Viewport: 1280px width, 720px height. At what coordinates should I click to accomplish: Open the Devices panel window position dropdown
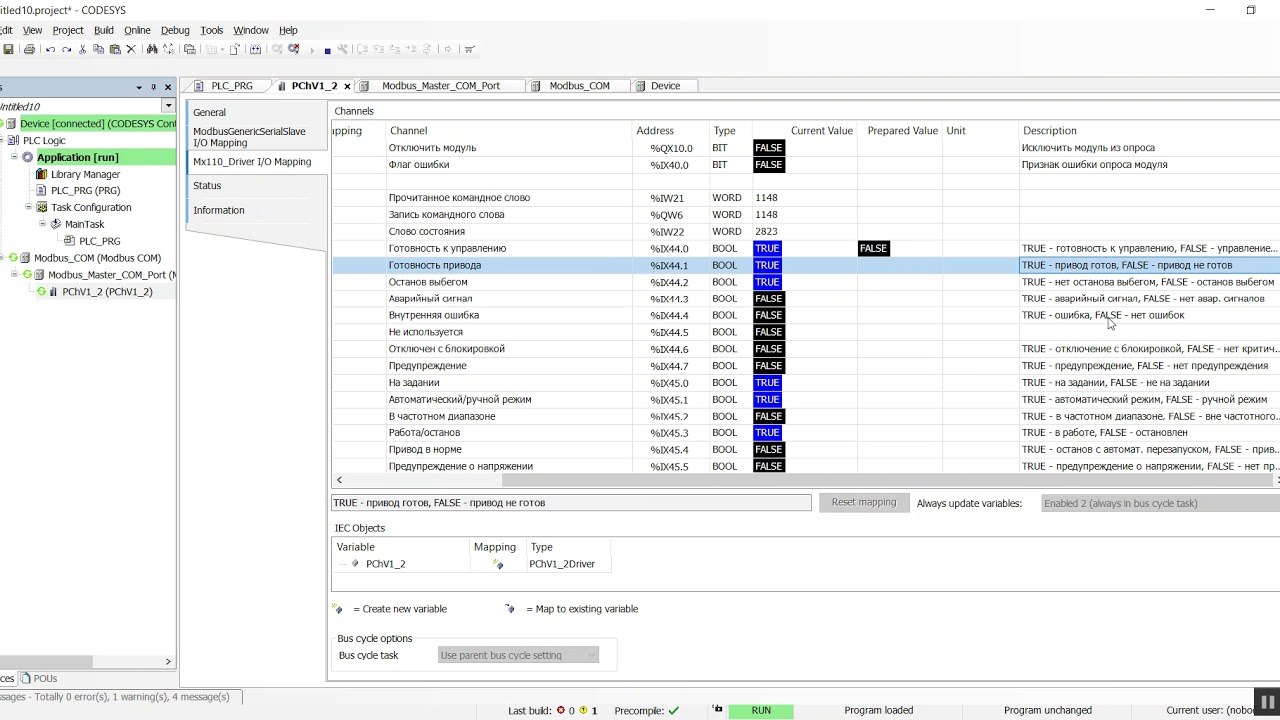[x=139, y=87]
